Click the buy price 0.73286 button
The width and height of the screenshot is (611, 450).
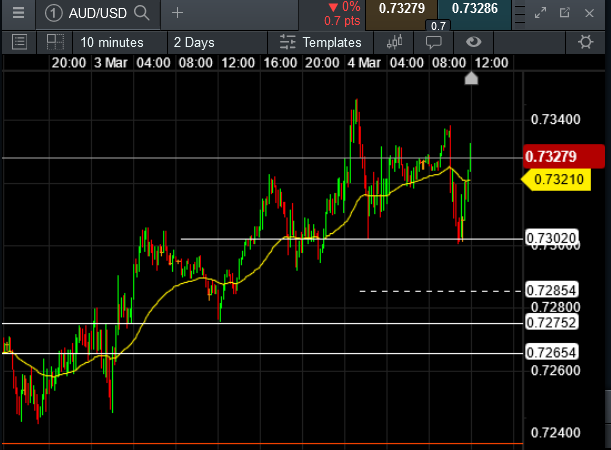point(474,14)
